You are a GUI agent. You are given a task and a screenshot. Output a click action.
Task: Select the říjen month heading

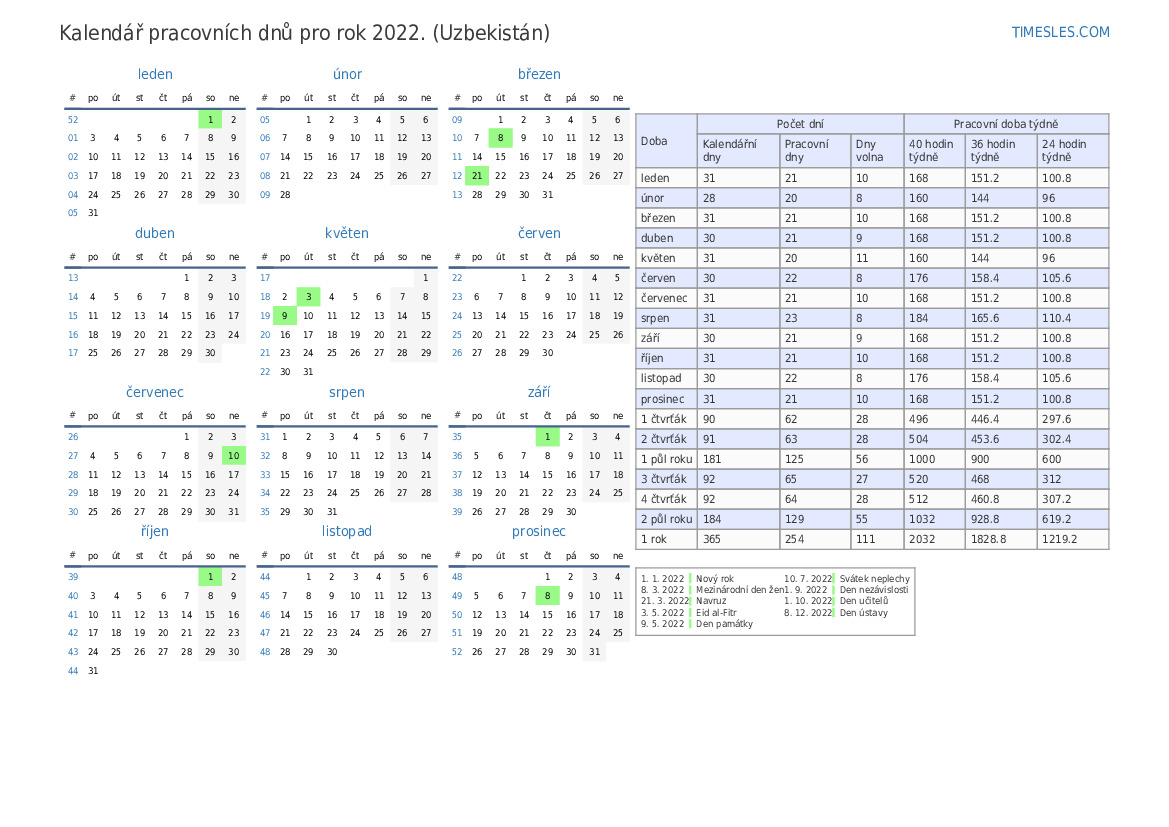155,531
